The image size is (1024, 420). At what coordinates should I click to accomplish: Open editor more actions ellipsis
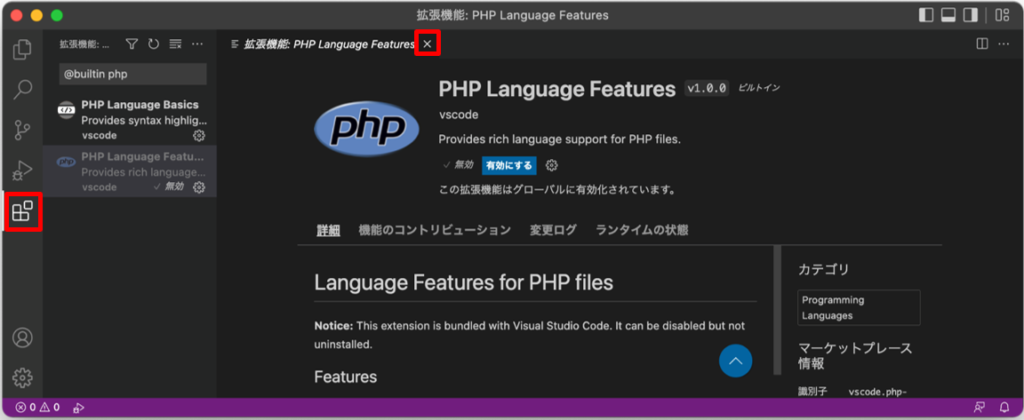(x=1004, y=44)
